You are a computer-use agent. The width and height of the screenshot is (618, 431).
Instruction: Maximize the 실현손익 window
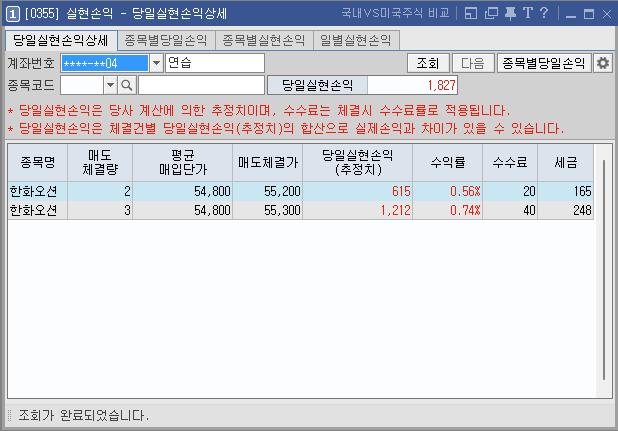click(589, 15)
